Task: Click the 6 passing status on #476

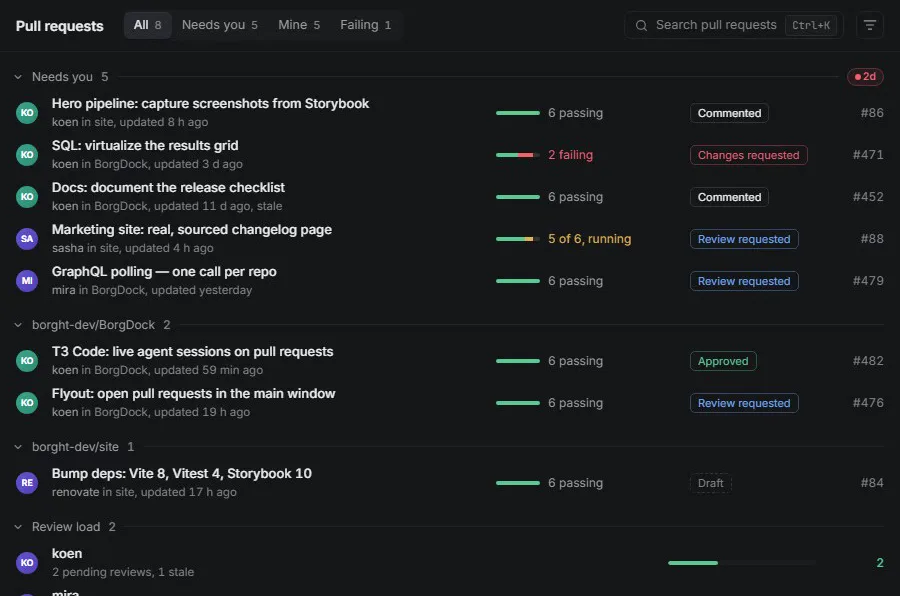Action: click(575, 403)
